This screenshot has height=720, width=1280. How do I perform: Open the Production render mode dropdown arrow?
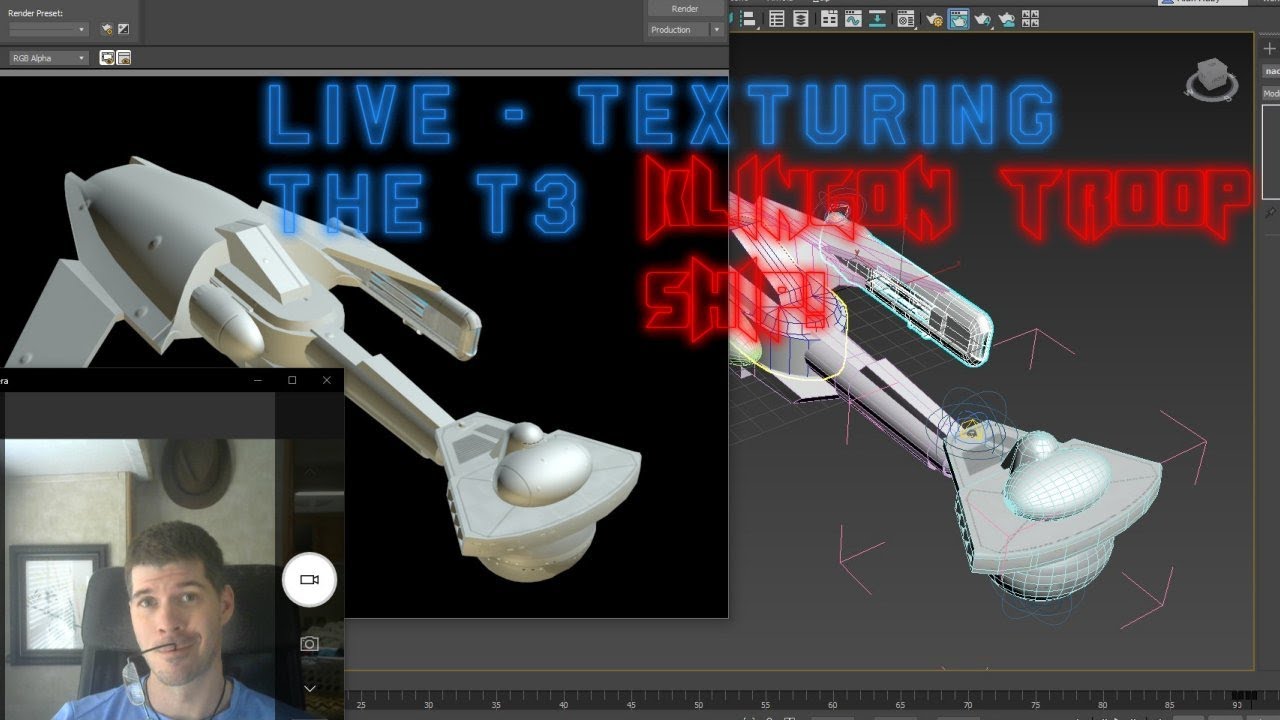716,30
